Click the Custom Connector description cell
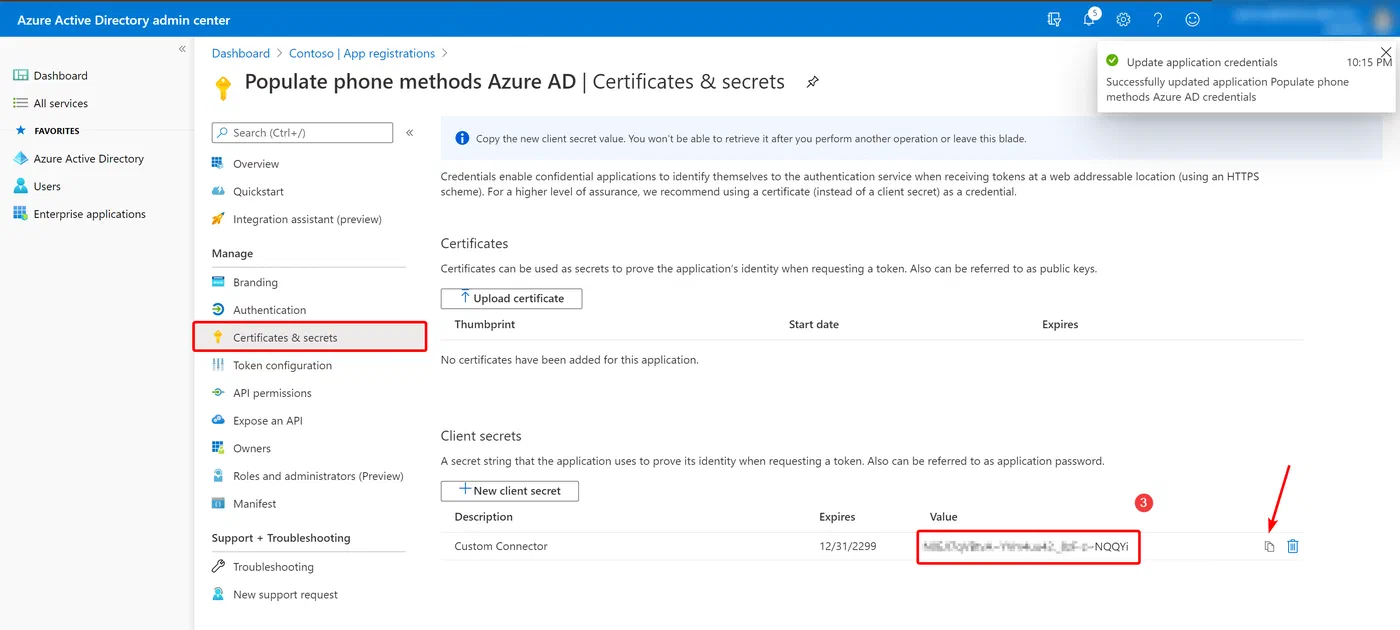The image size is (1400, 630). [x=501, y=547]
